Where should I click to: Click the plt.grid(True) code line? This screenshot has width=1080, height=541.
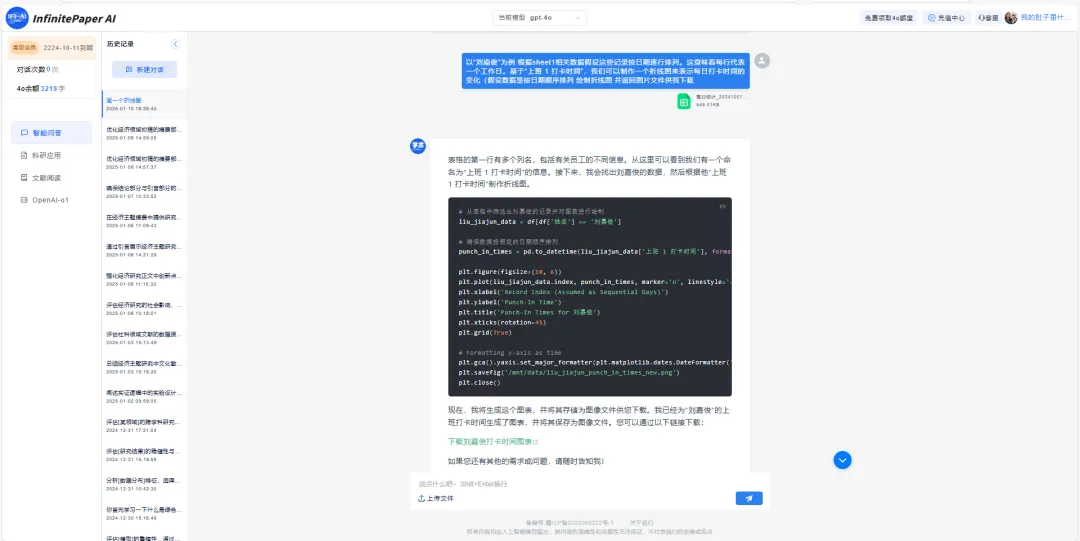tap(484, 332)
